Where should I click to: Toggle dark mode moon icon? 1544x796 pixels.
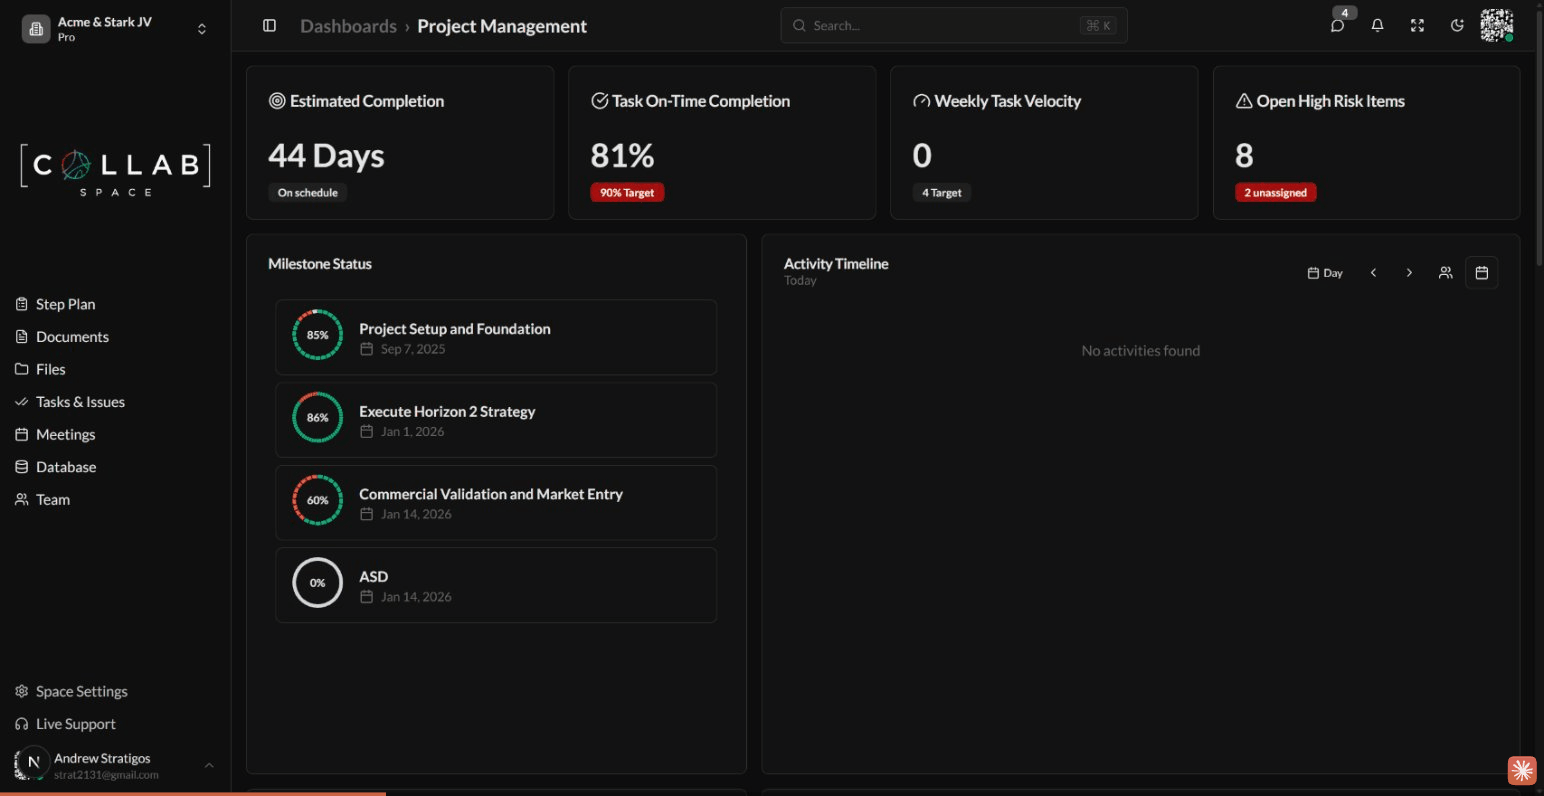[x=1457, y=26]
